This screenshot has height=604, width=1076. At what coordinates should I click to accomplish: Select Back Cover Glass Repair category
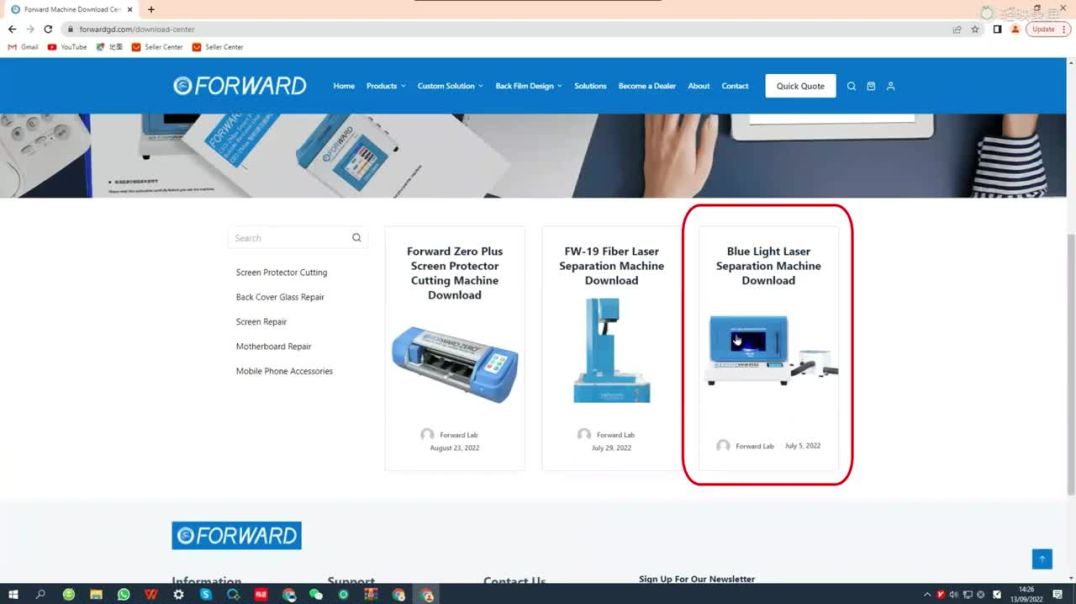[280, 297]
